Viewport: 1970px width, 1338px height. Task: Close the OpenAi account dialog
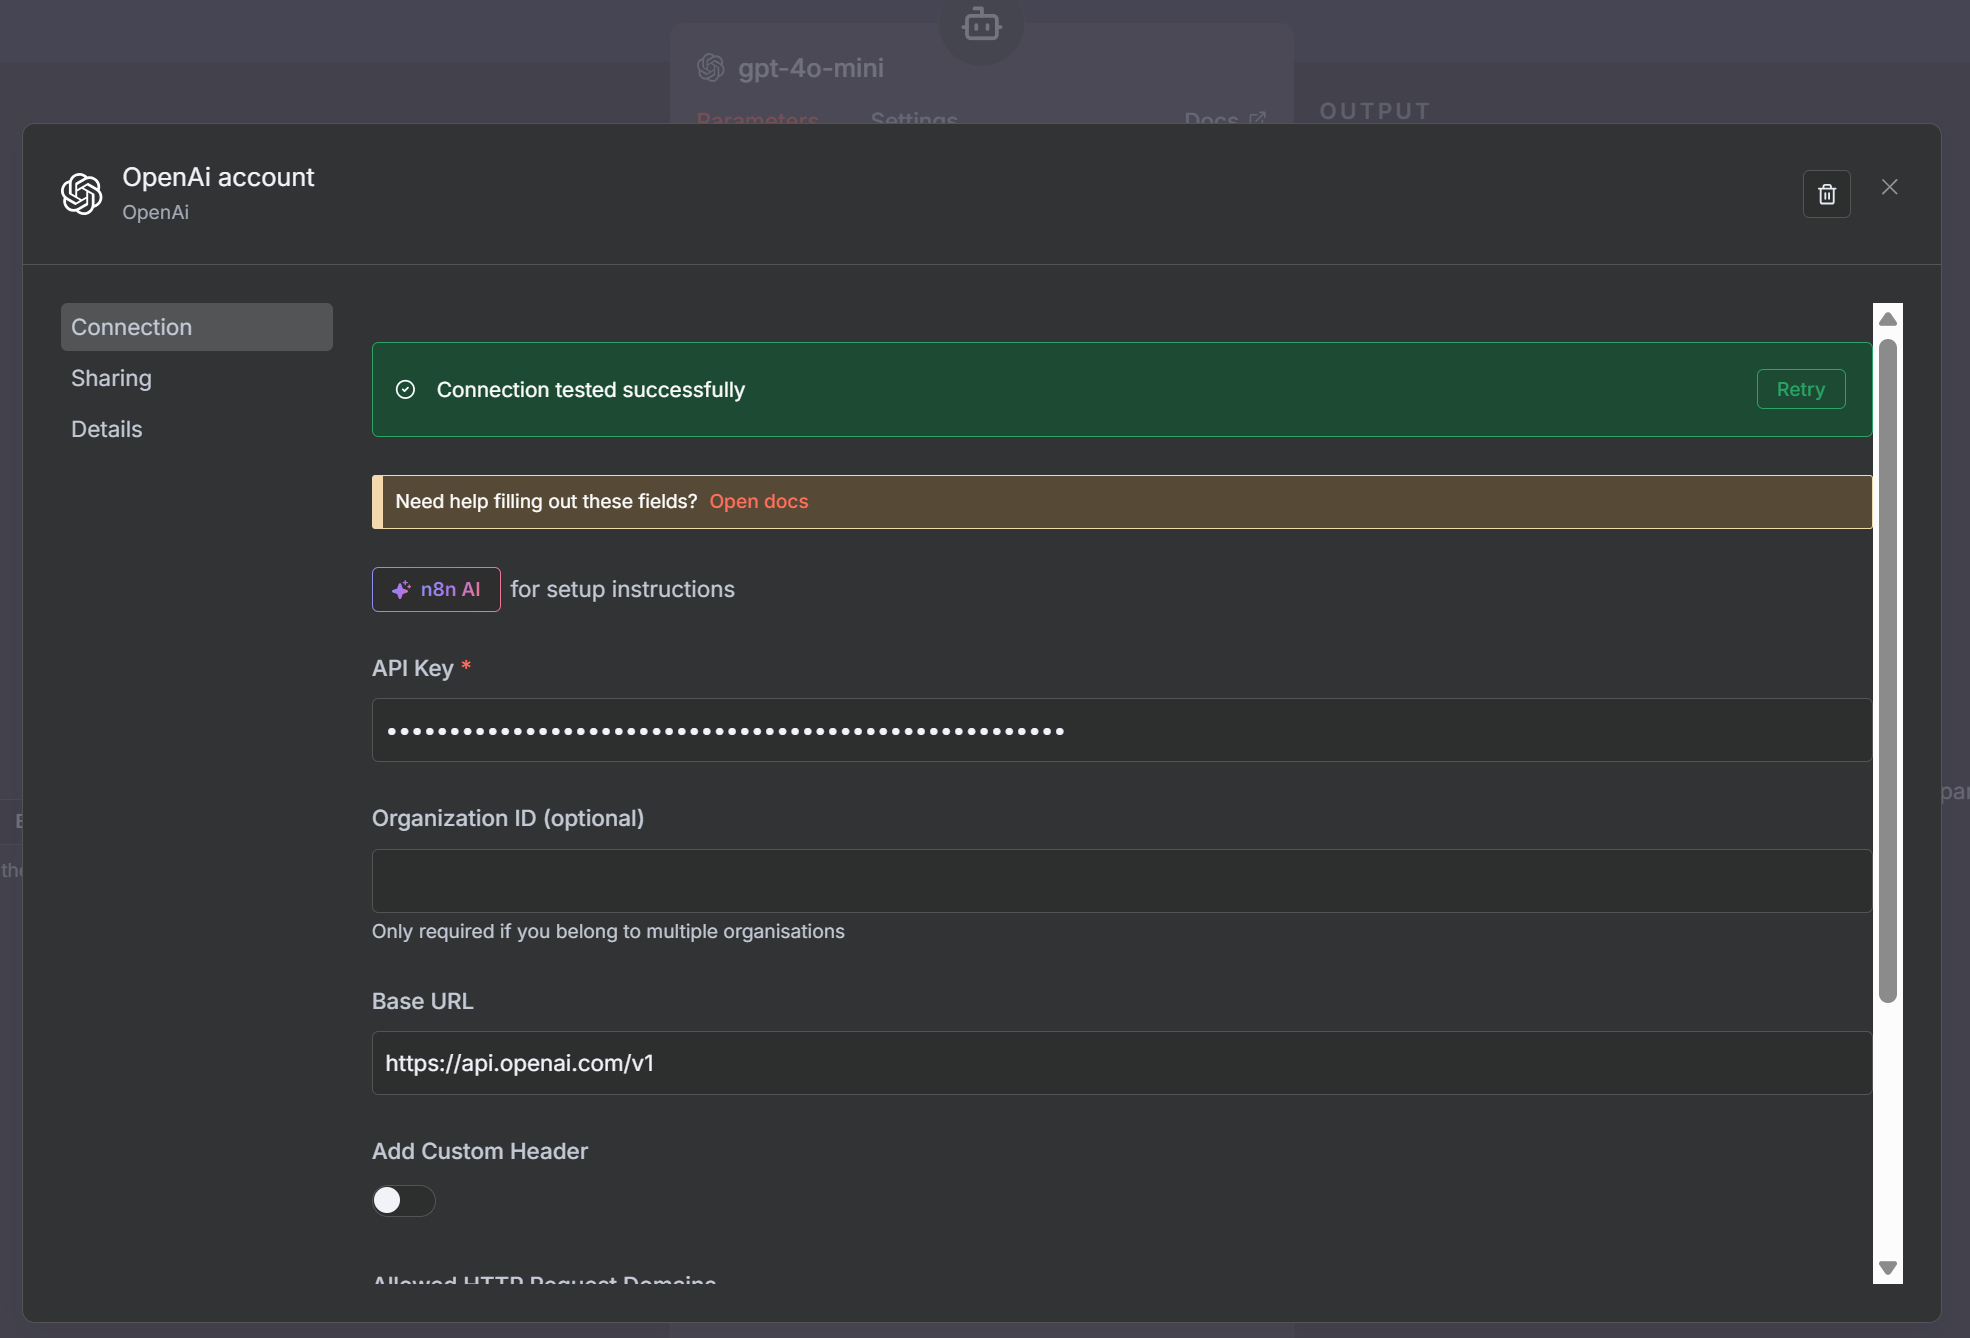click(x=1889, y=187)
